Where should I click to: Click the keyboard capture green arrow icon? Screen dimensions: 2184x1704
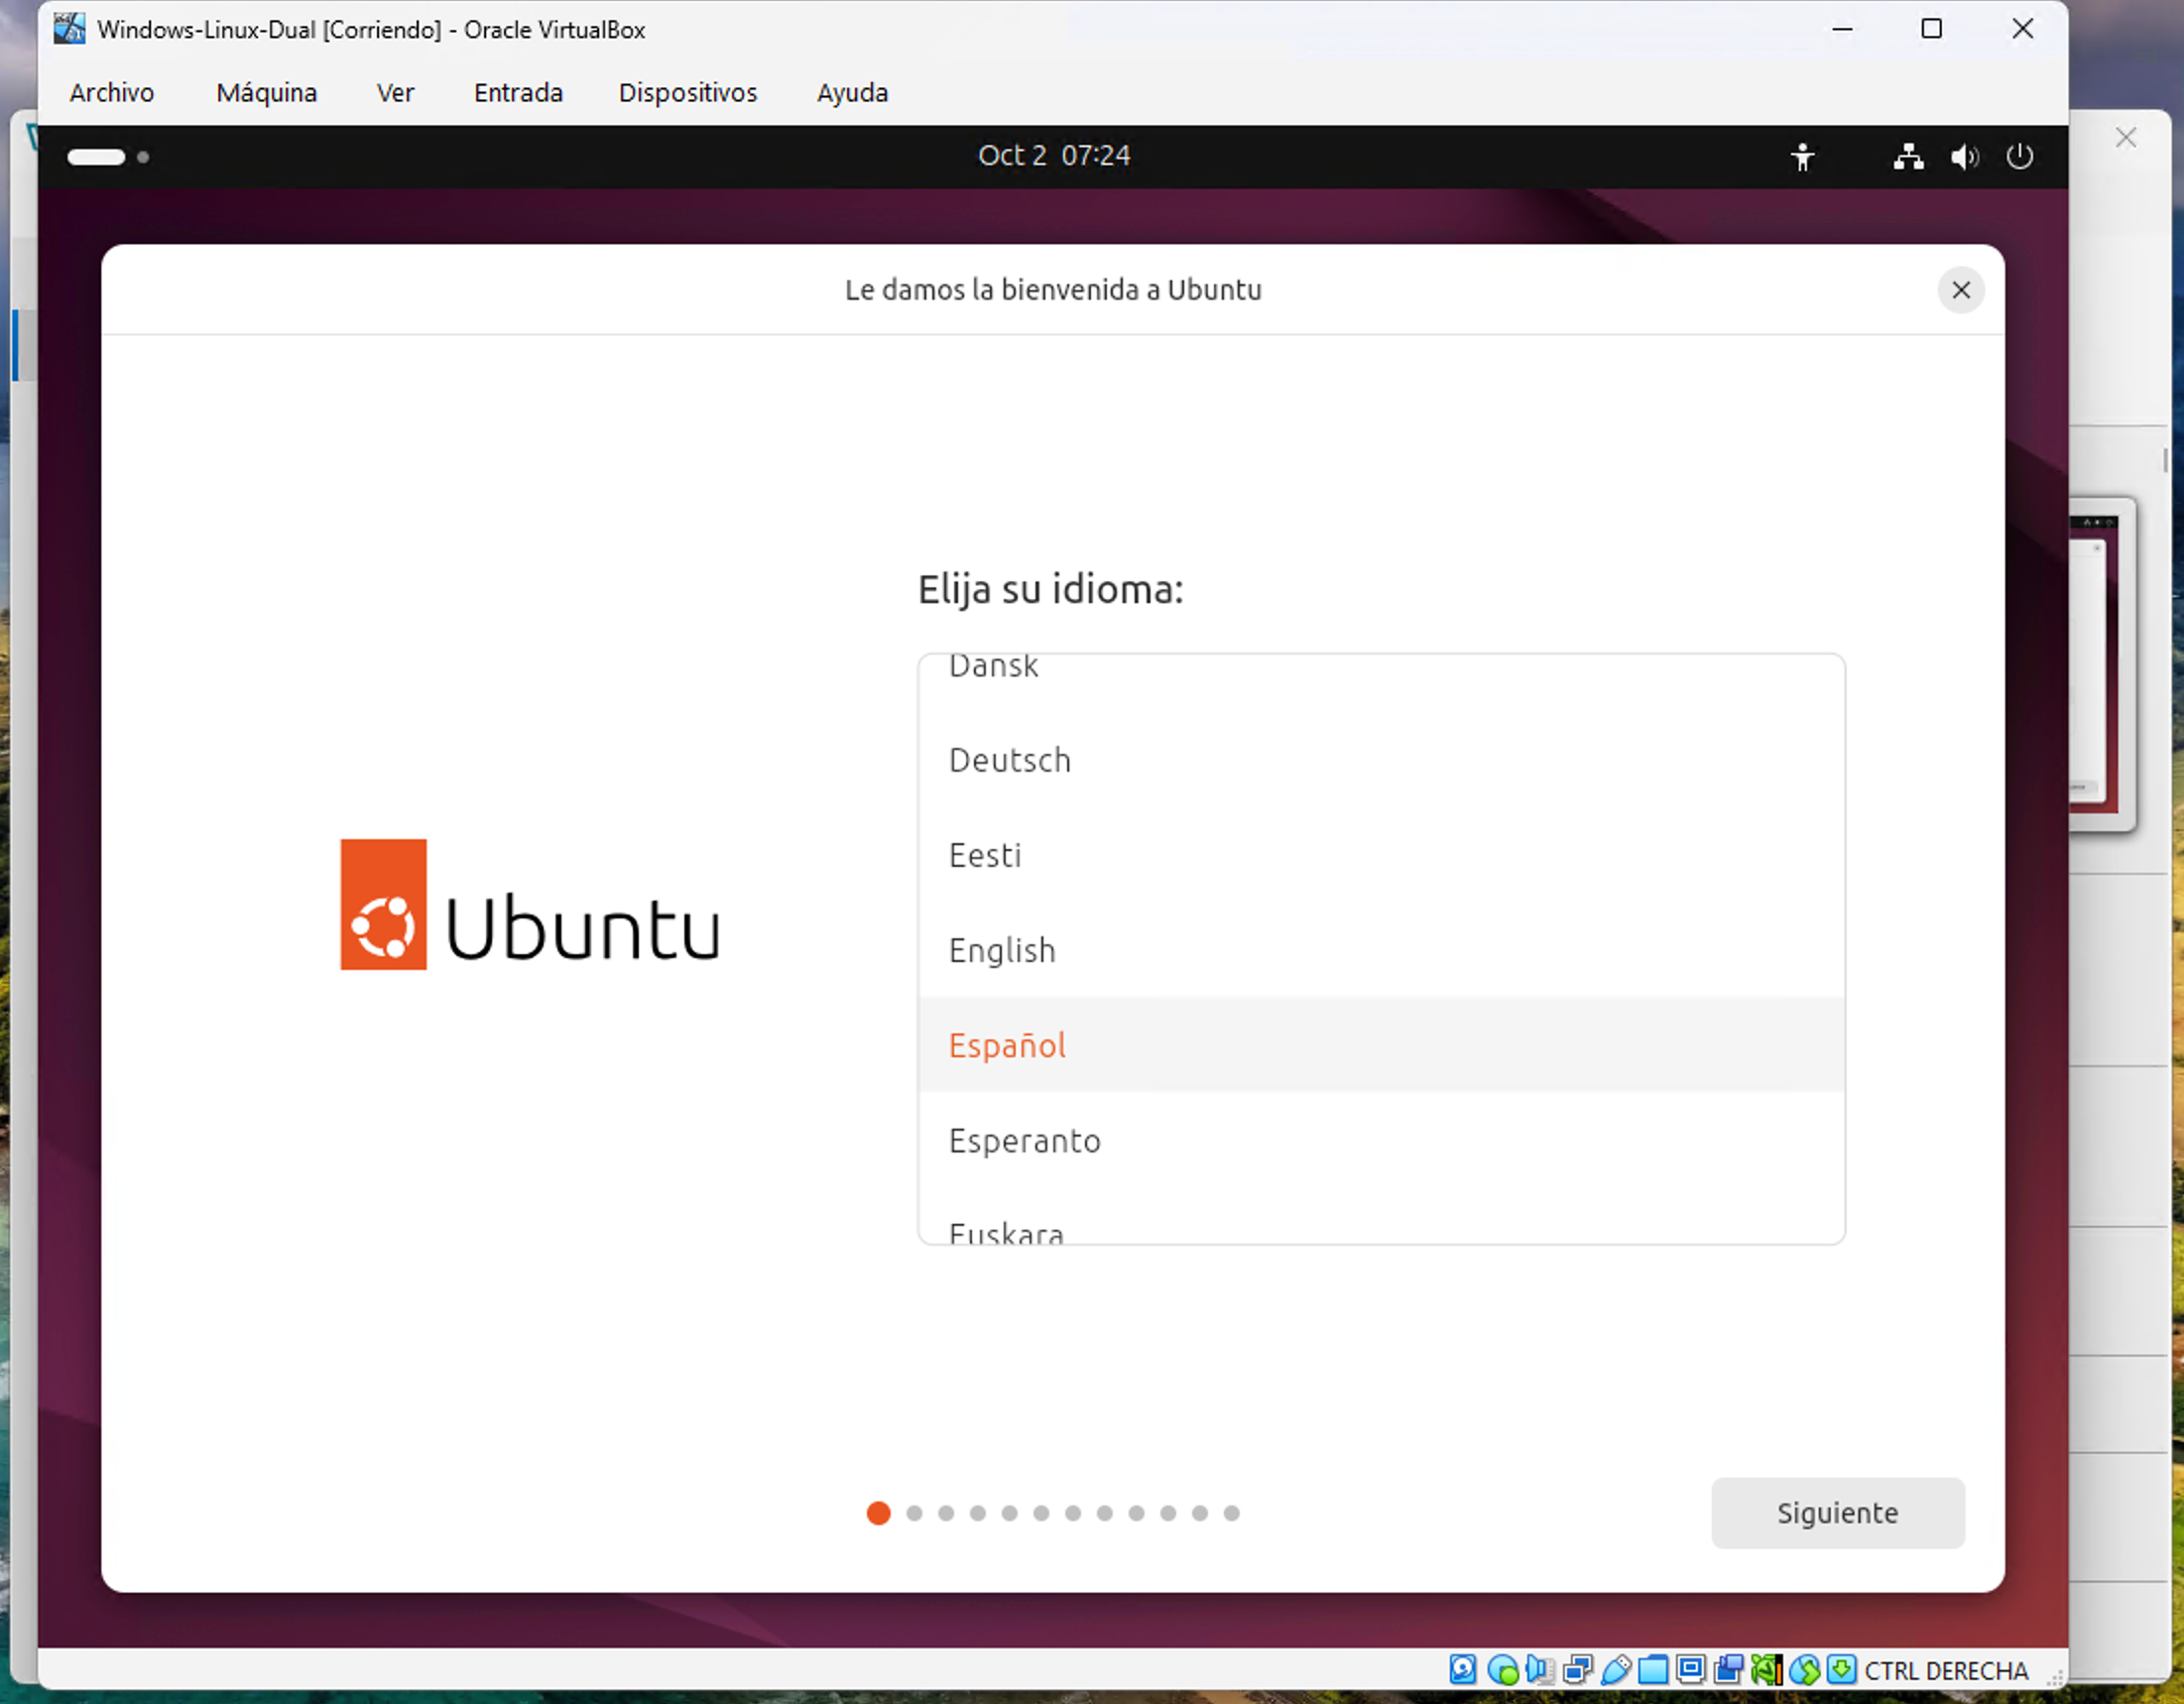click(1842, 1670)
